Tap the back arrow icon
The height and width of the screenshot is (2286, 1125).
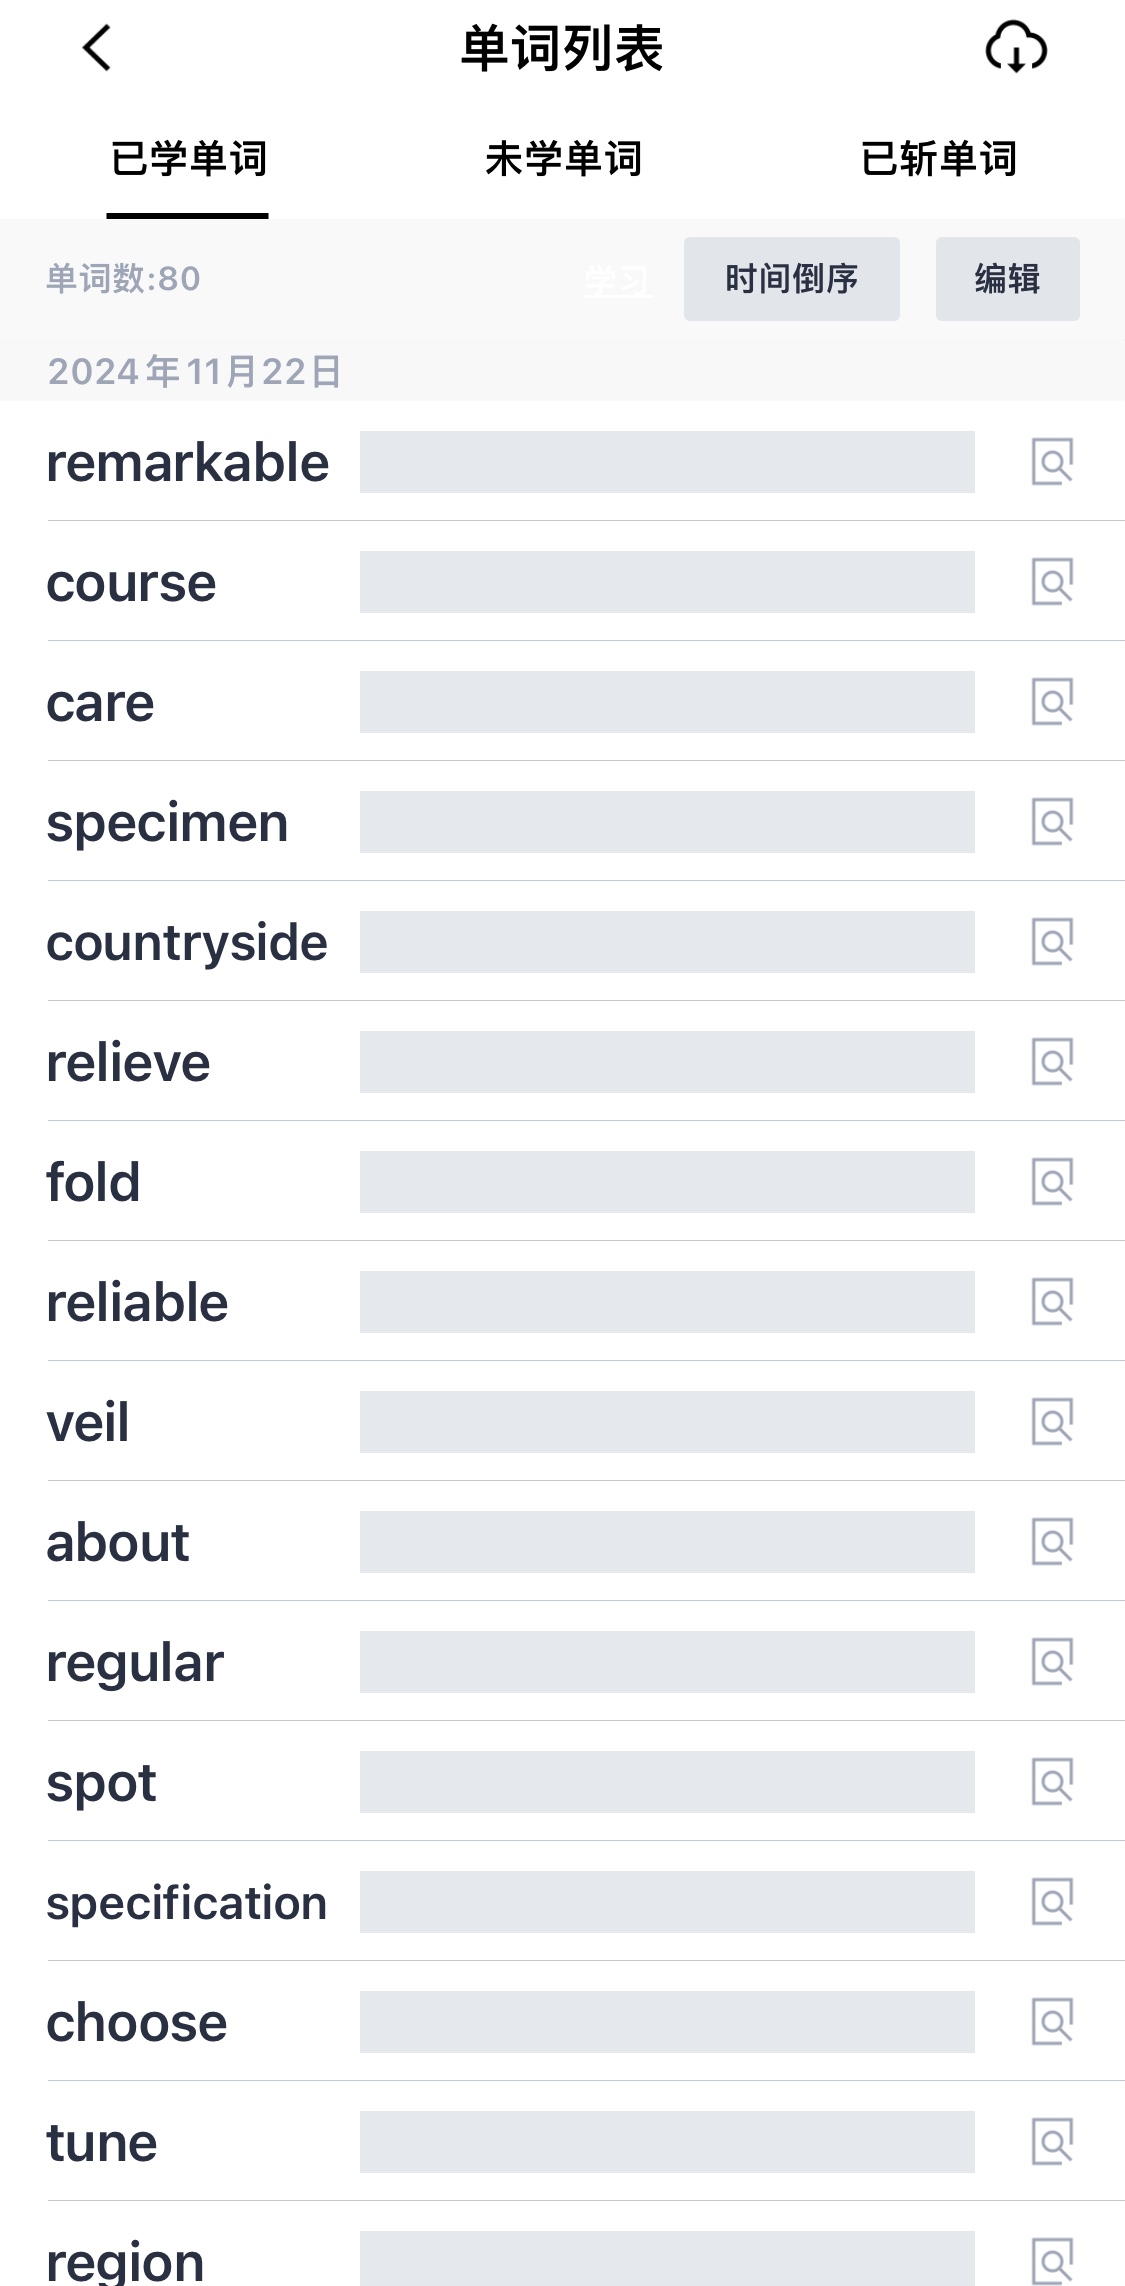click(97, 48)
